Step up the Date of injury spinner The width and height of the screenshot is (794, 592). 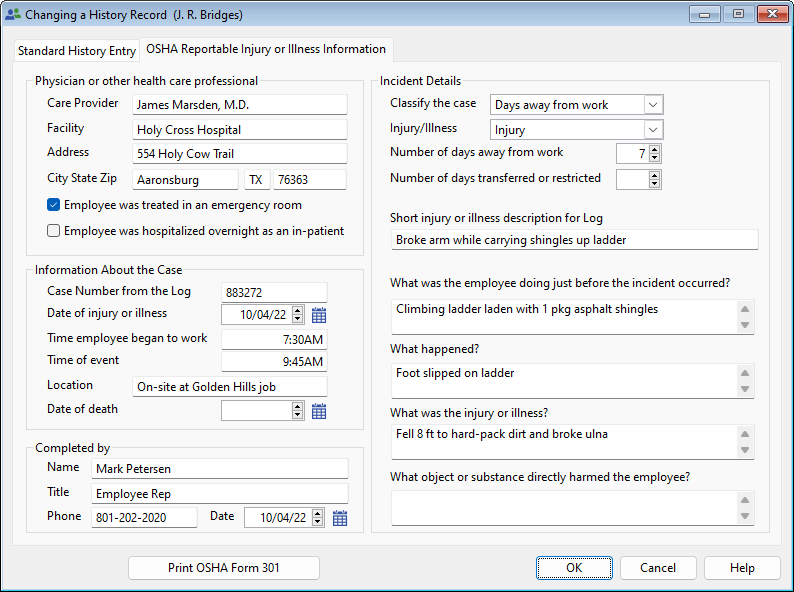click(297, 311)
